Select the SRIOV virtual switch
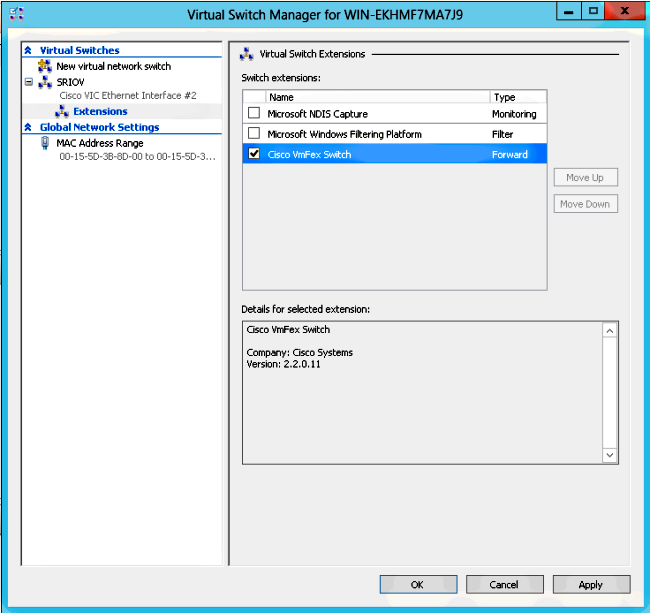This screenshot has width=650, height=613. (x=70, y=82)
